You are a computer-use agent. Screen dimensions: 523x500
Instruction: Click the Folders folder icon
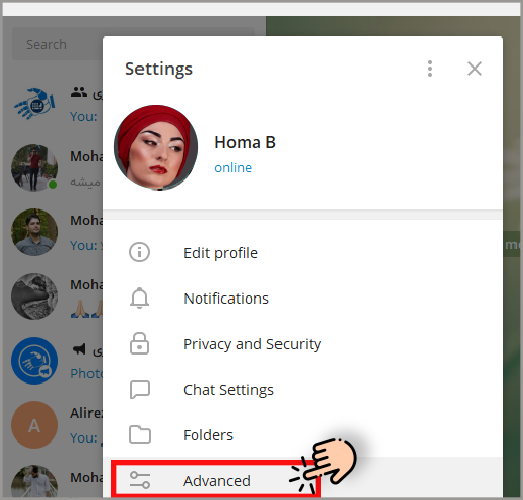[x=139, y=435]
